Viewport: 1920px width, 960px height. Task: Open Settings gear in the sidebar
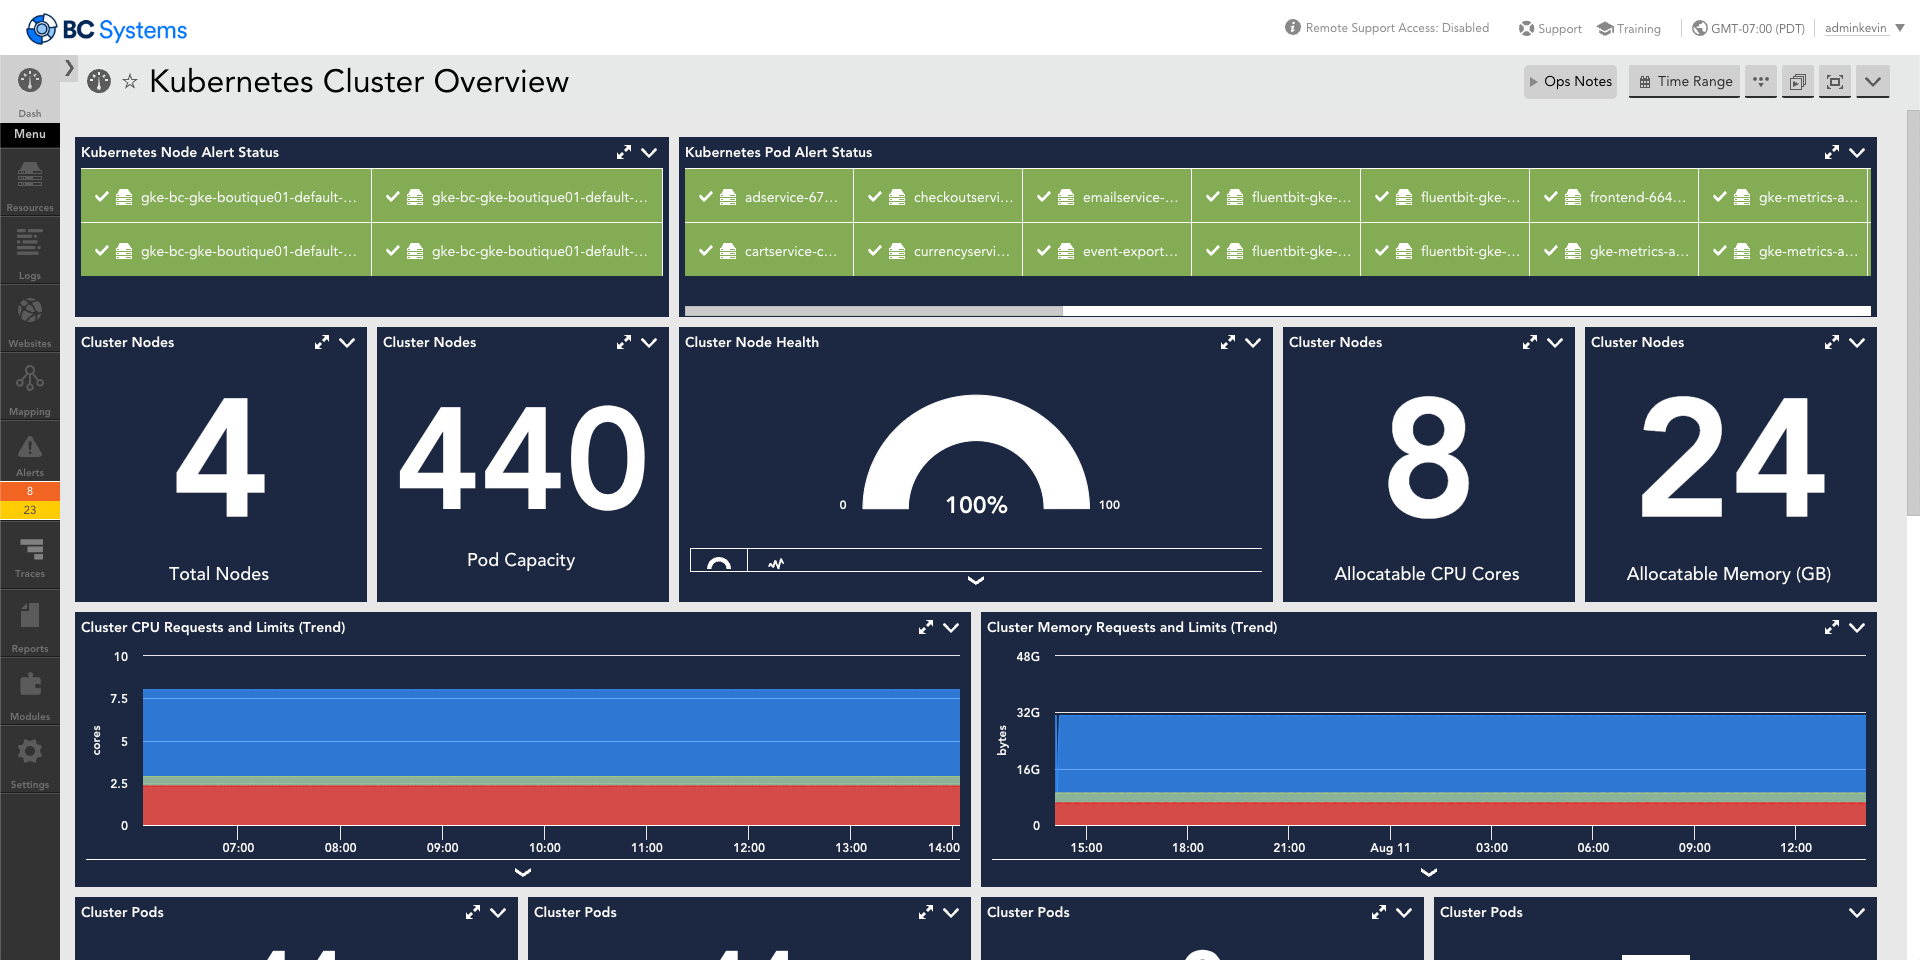(x=30, y=760)
